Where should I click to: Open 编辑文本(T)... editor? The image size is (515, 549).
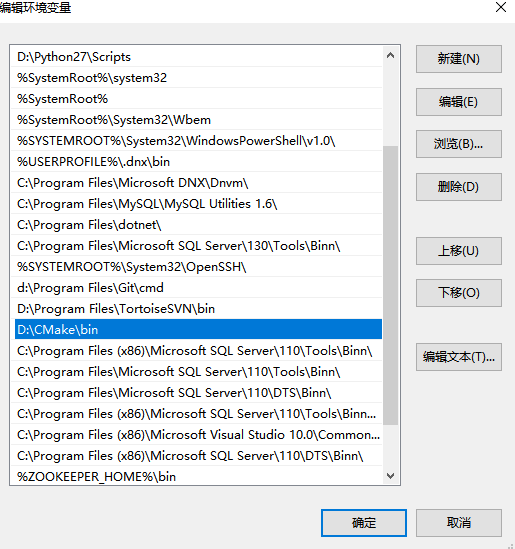[x=459, y=357]
